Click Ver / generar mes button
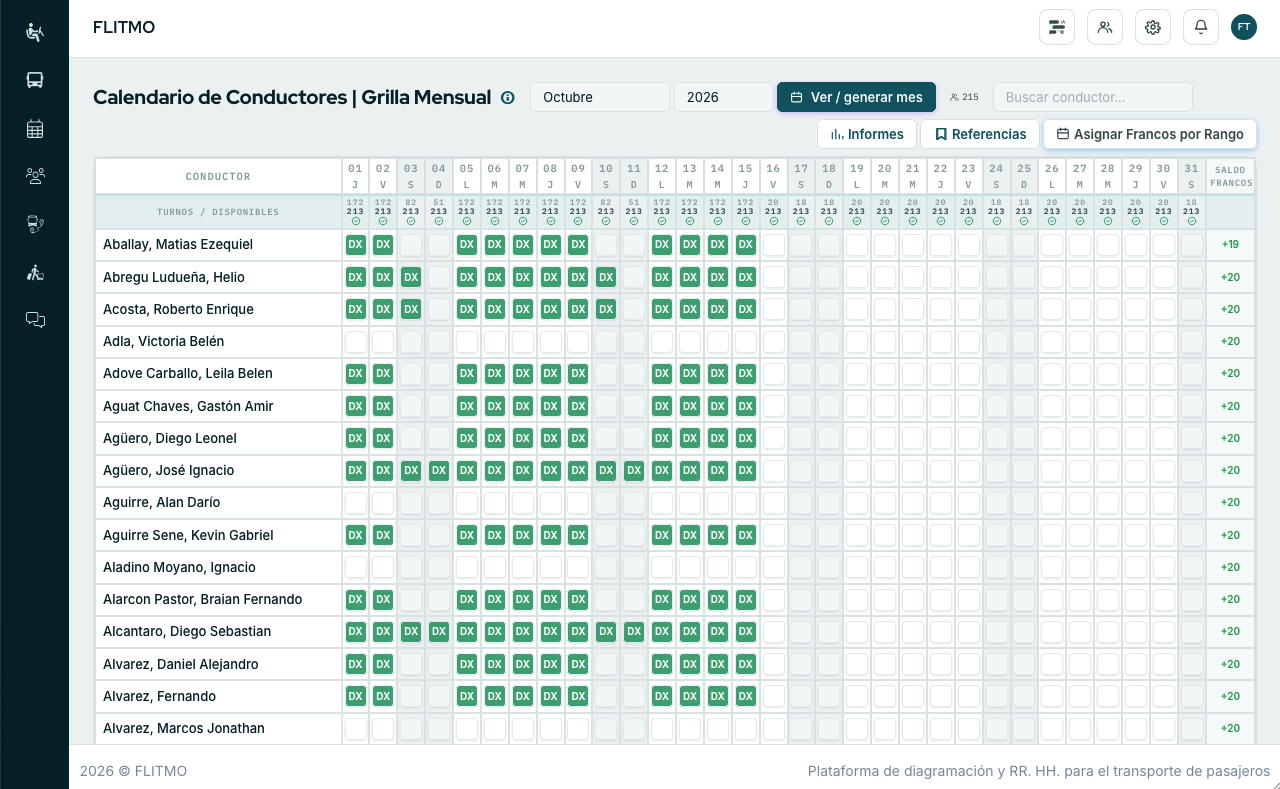 (856, 97)
